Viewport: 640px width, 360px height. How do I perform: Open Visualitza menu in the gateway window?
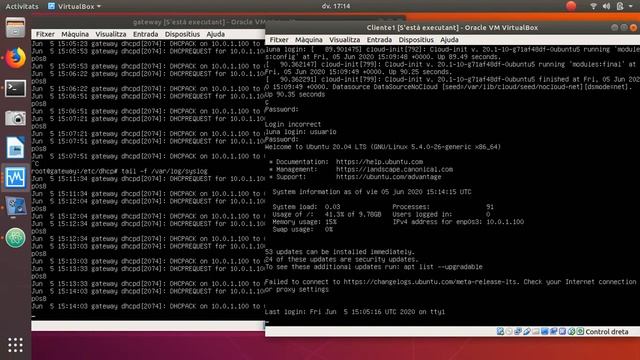point(111,34)
